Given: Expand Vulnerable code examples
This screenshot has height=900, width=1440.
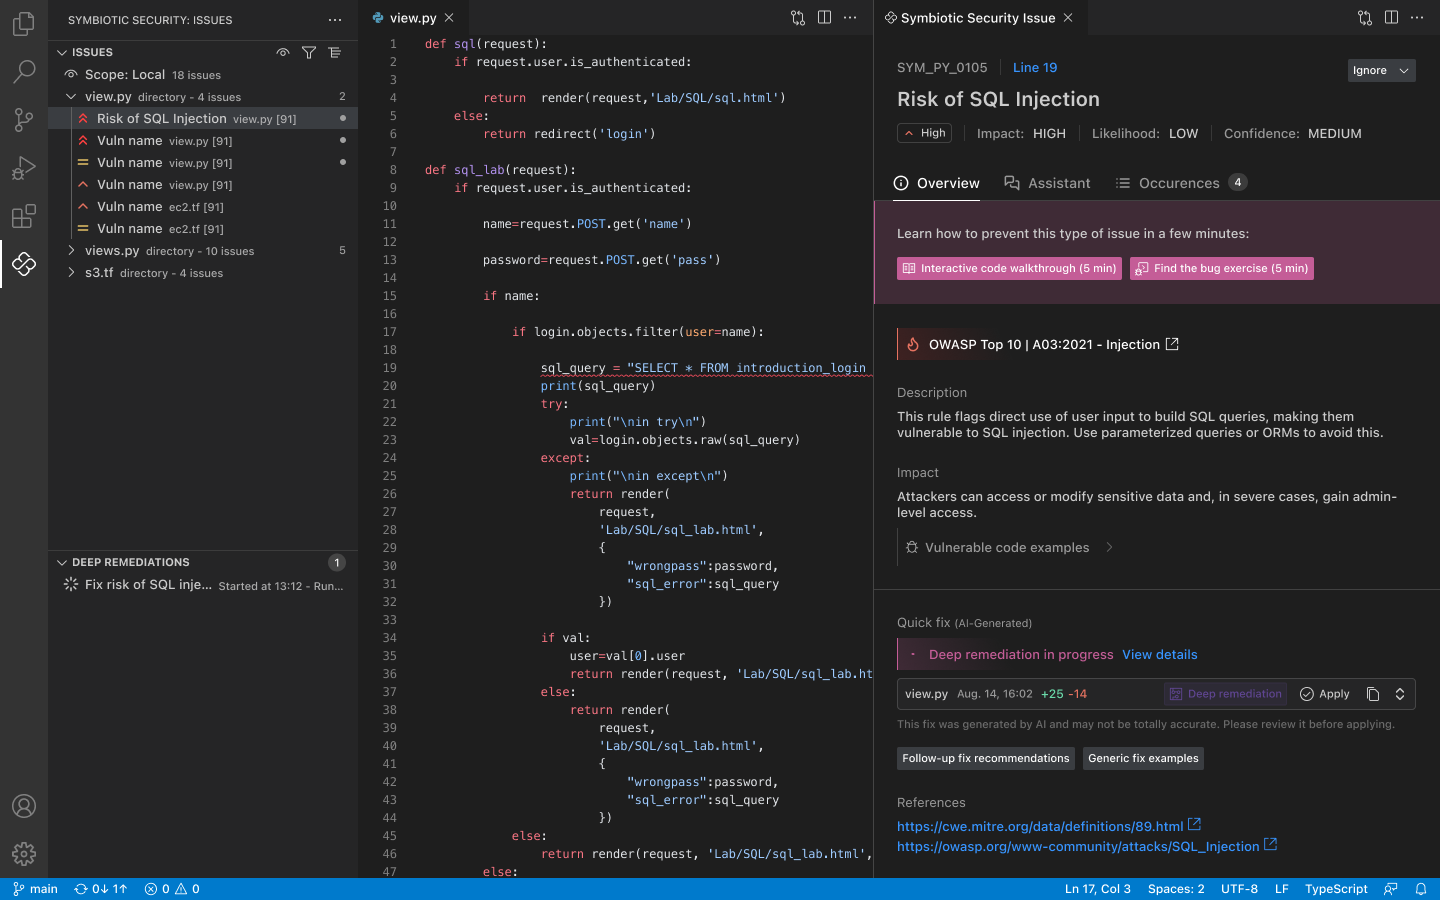Looking at the screenshot, I should pyautogui.click(x=1007, y=547).
